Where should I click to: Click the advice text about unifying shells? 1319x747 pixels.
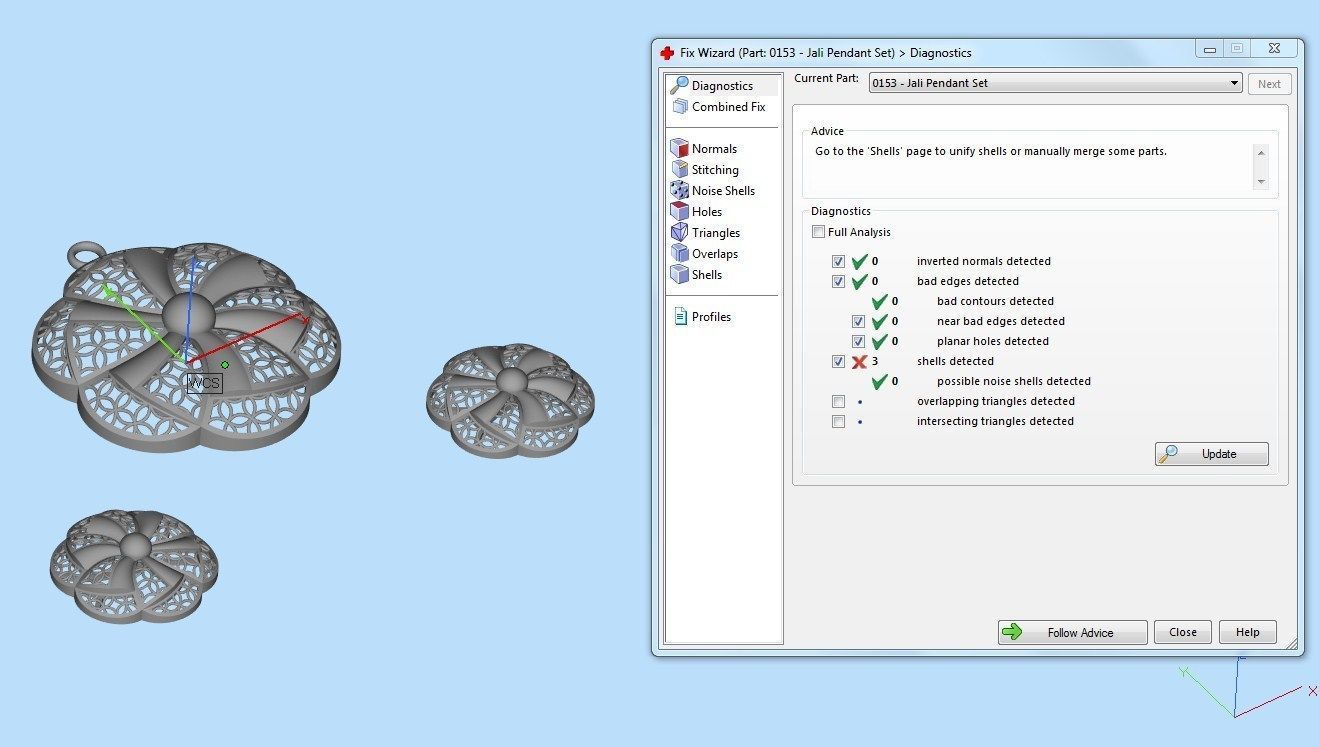[x=991, y=151]
